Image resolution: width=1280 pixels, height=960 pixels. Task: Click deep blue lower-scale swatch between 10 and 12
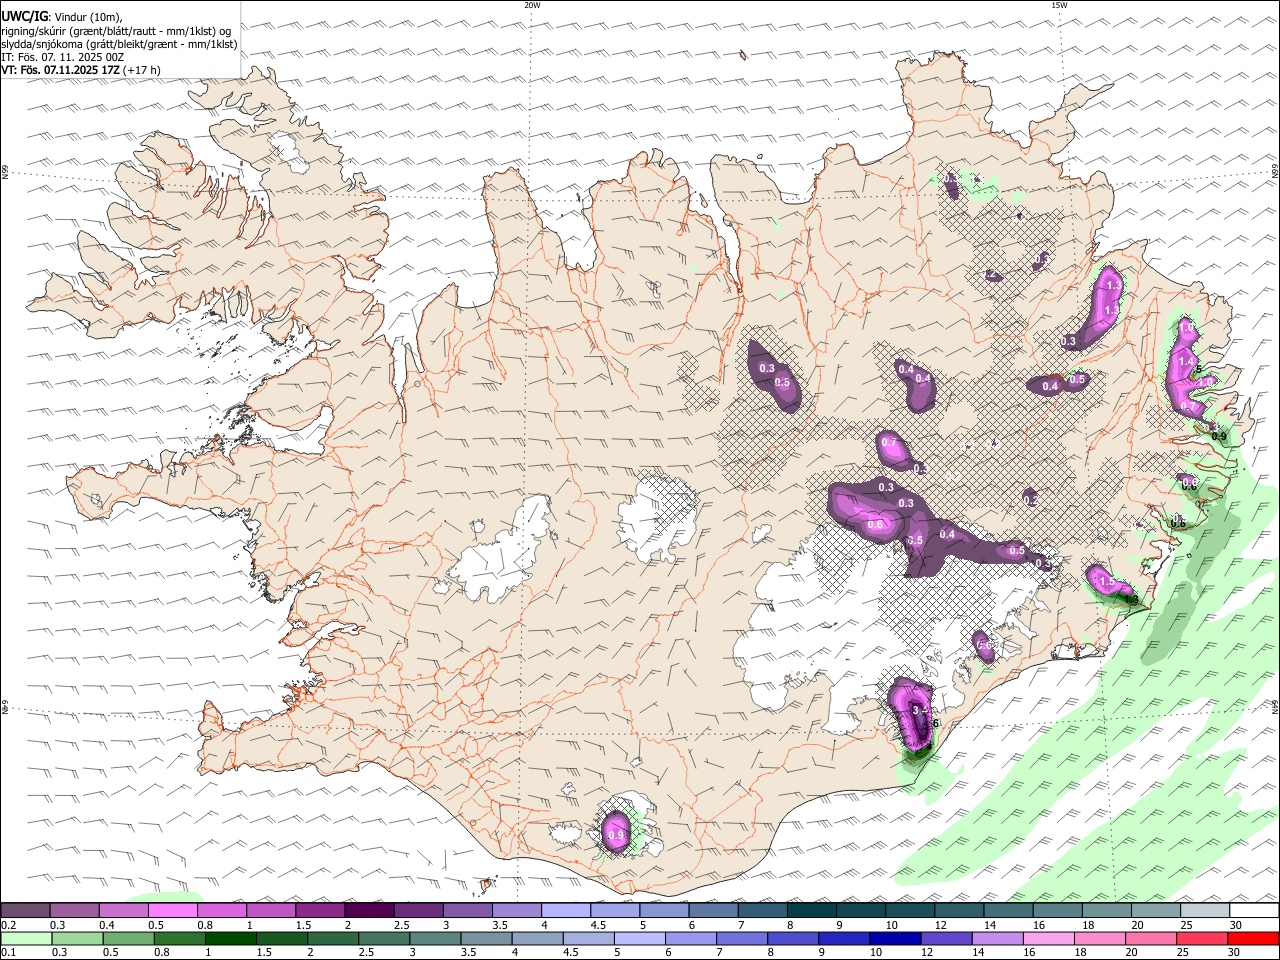(x=895, y=939)
